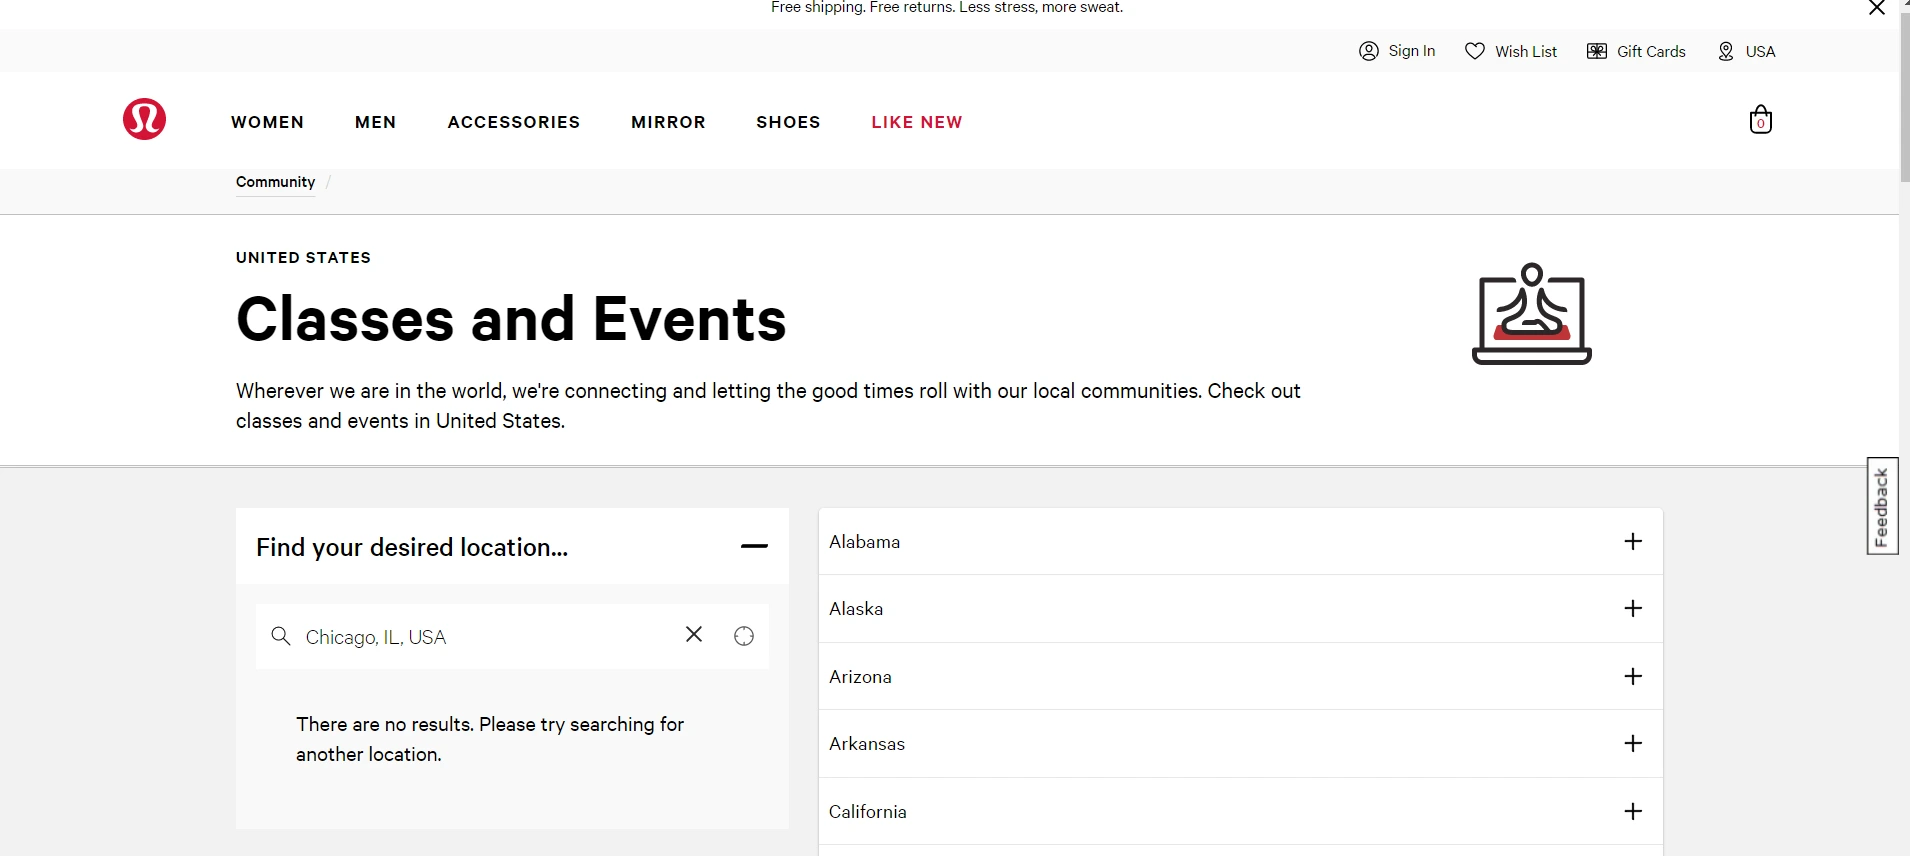Open the Men menu
1910x856 pixels.
[x=375, y=122]
